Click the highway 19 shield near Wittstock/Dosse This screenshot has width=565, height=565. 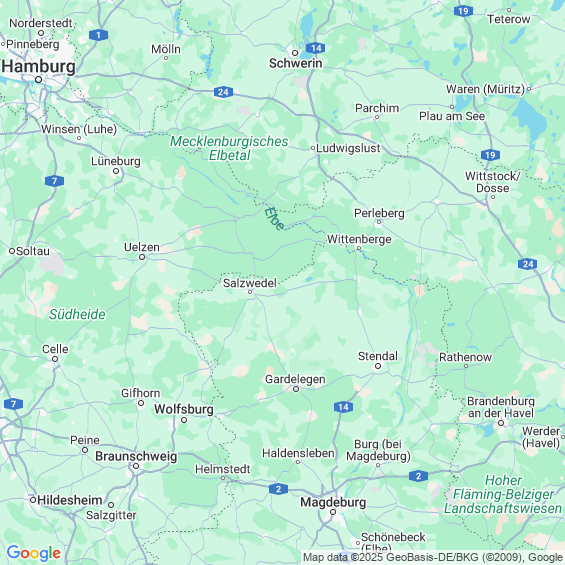490,155
